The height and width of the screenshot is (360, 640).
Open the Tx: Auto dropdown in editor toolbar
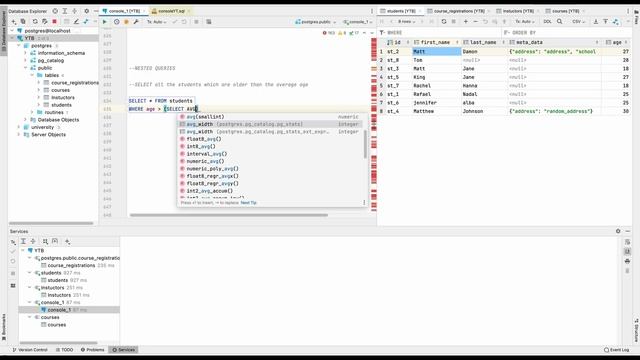point(157,22)
